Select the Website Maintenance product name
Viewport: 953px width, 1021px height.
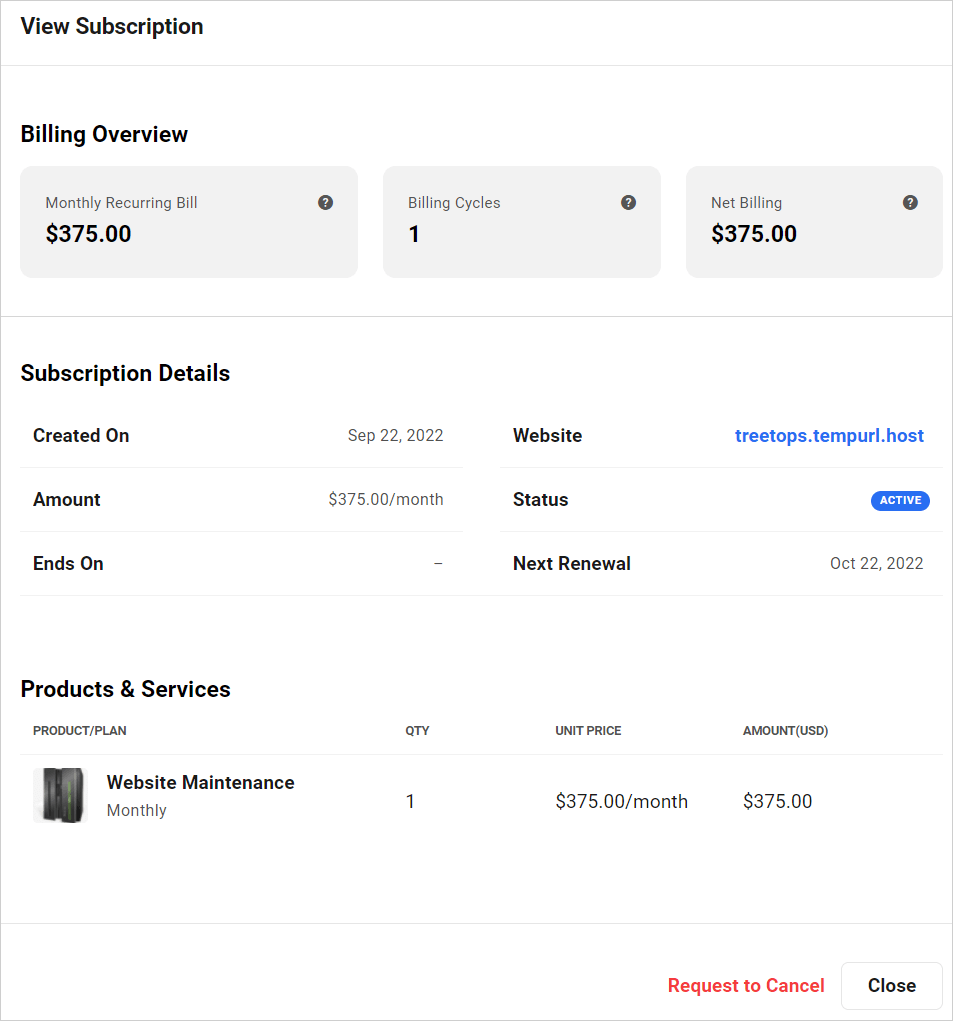pos(200,782)
